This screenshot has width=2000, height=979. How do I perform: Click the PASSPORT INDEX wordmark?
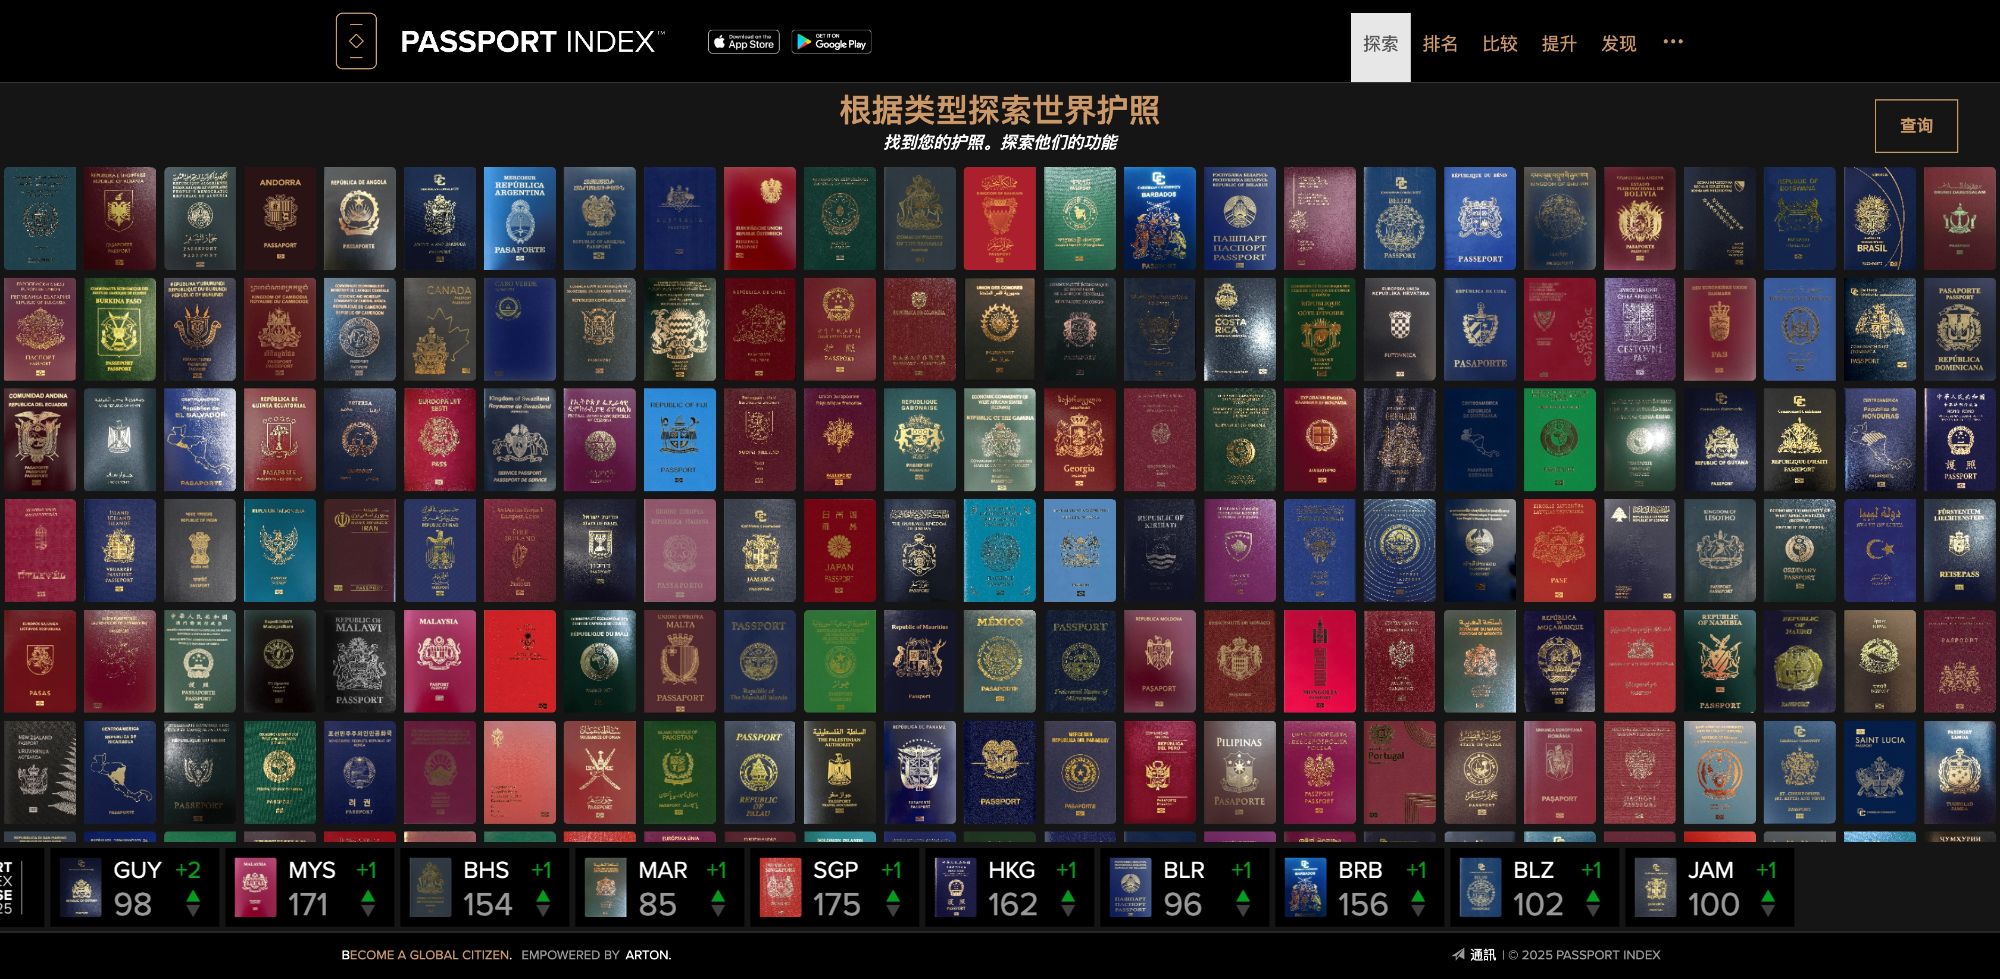click(531, 41)
